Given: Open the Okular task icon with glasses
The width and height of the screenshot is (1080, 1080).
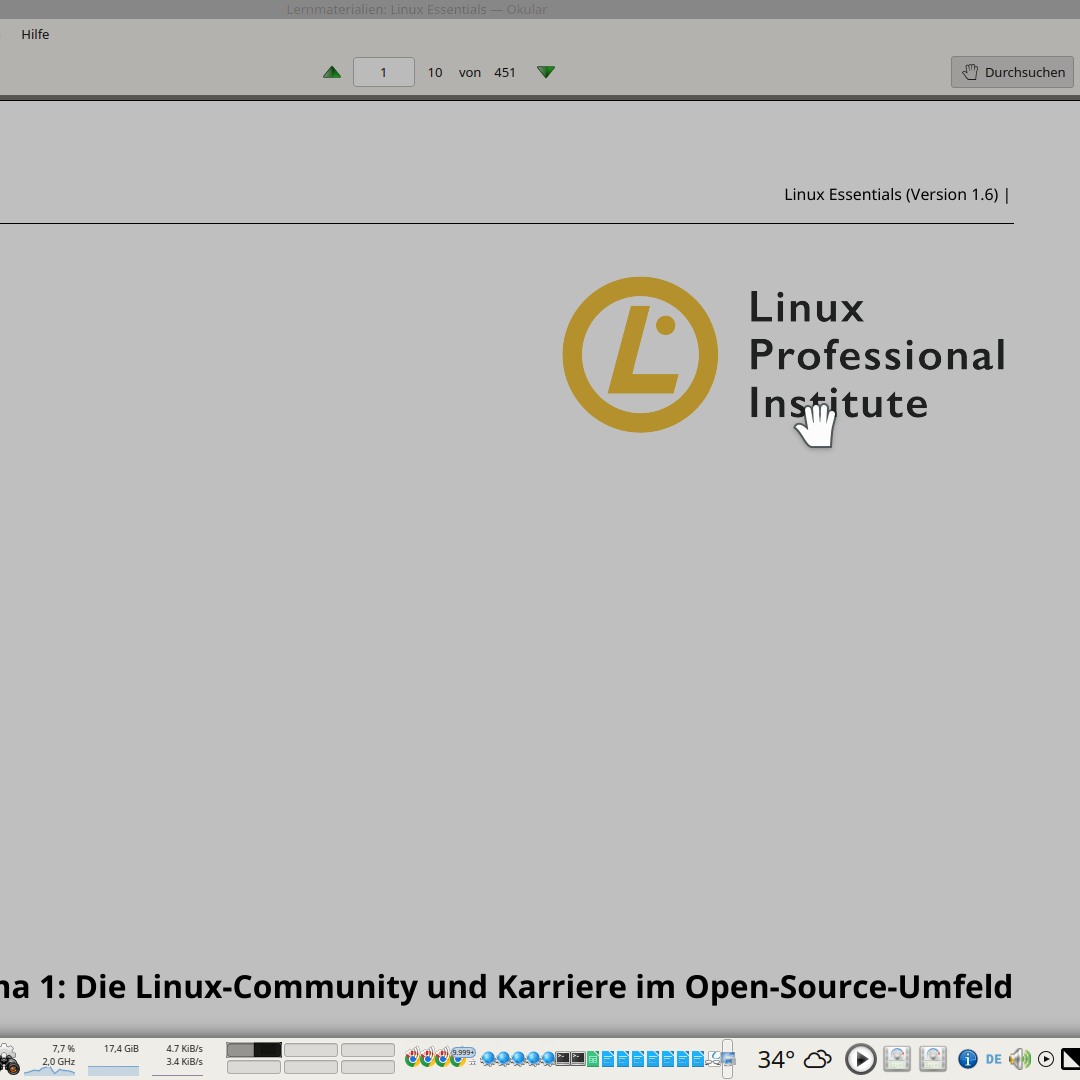Looking at the screenshot, I should 713,1059.
